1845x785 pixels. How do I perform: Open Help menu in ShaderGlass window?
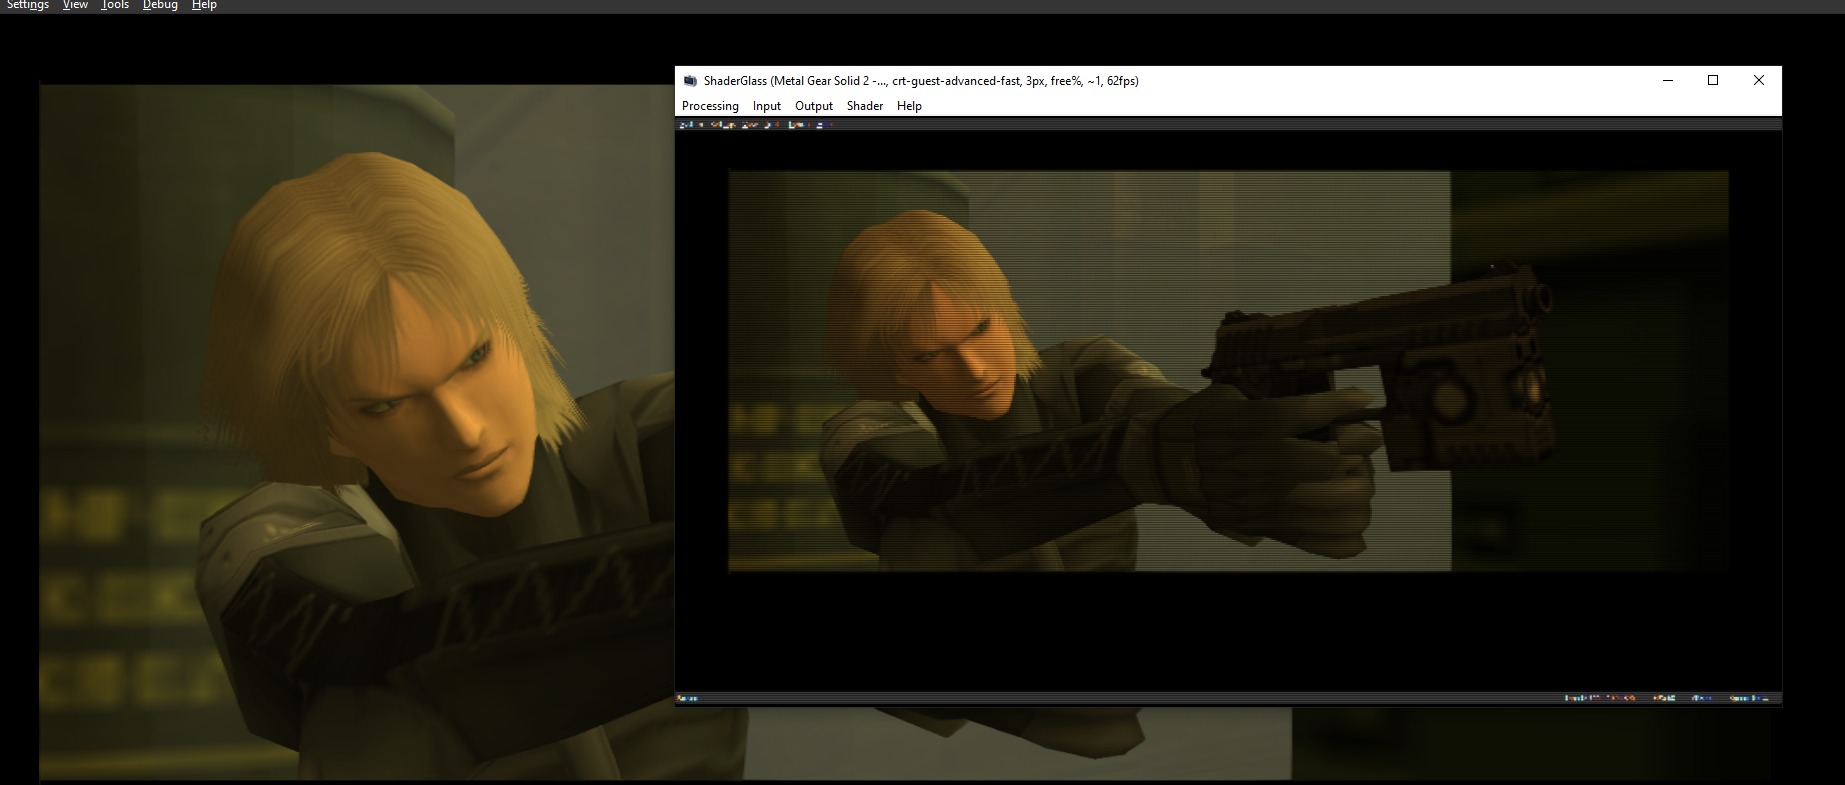pos(909,106)
